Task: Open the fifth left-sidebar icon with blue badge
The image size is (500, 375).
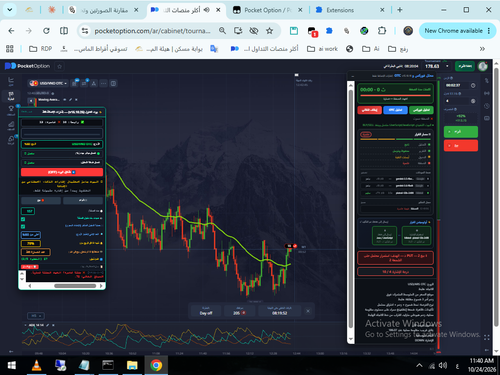Action: click(11, 140)
